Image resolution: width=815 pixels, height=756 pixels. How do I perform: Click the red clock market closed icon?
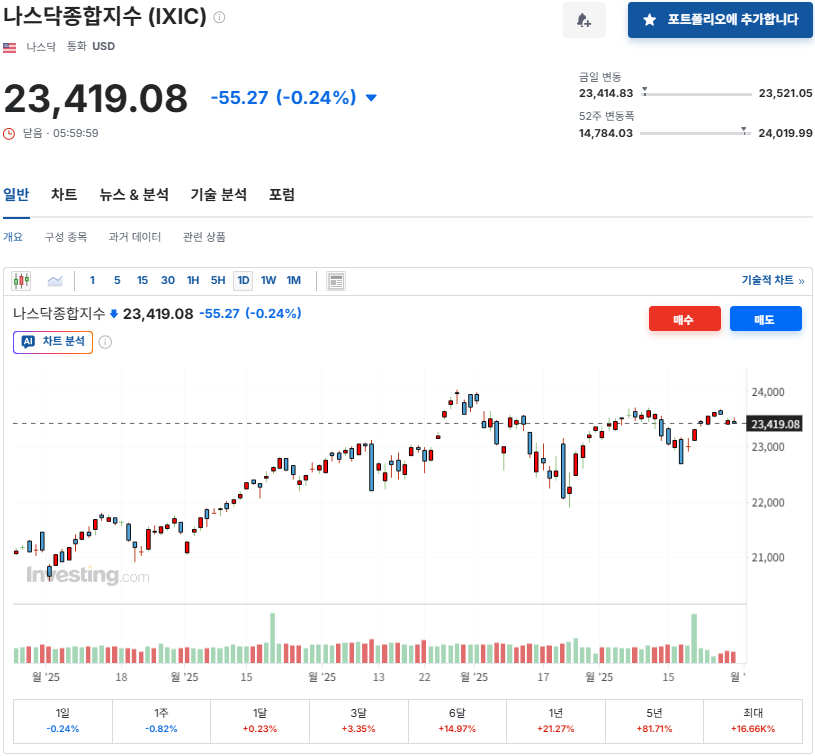tap(9, 134)
